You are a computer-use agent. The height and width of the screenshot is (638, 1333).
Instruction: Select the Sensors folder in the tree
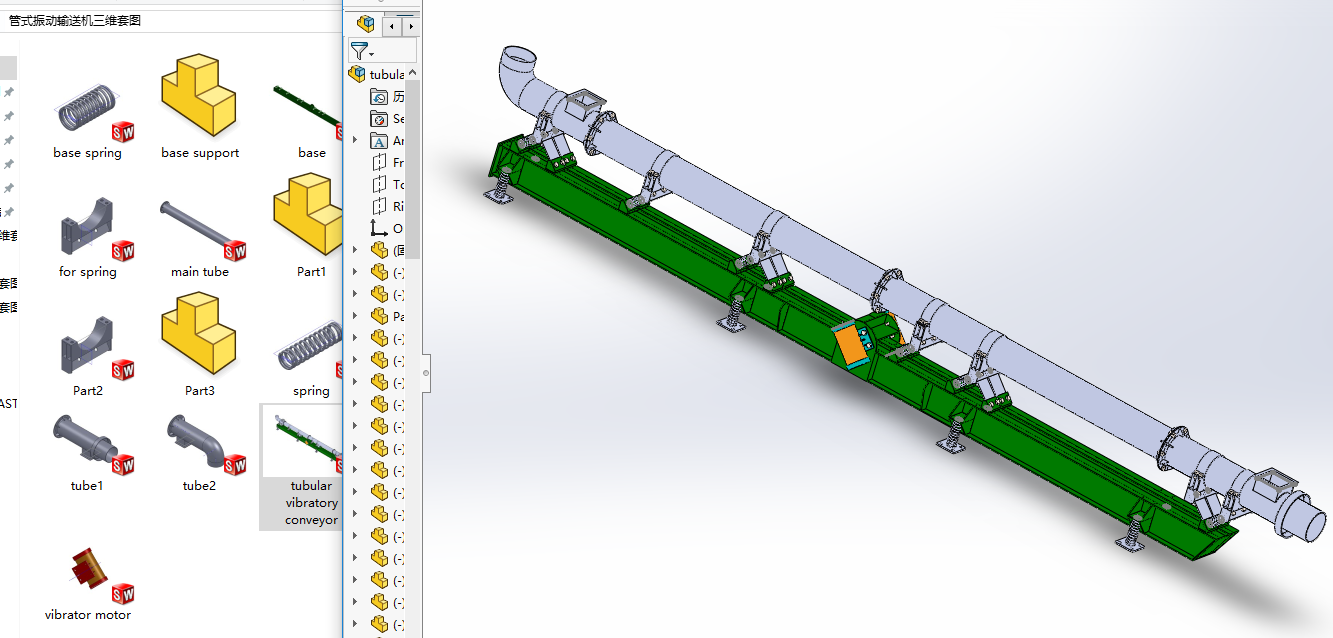tap(388, 119)
